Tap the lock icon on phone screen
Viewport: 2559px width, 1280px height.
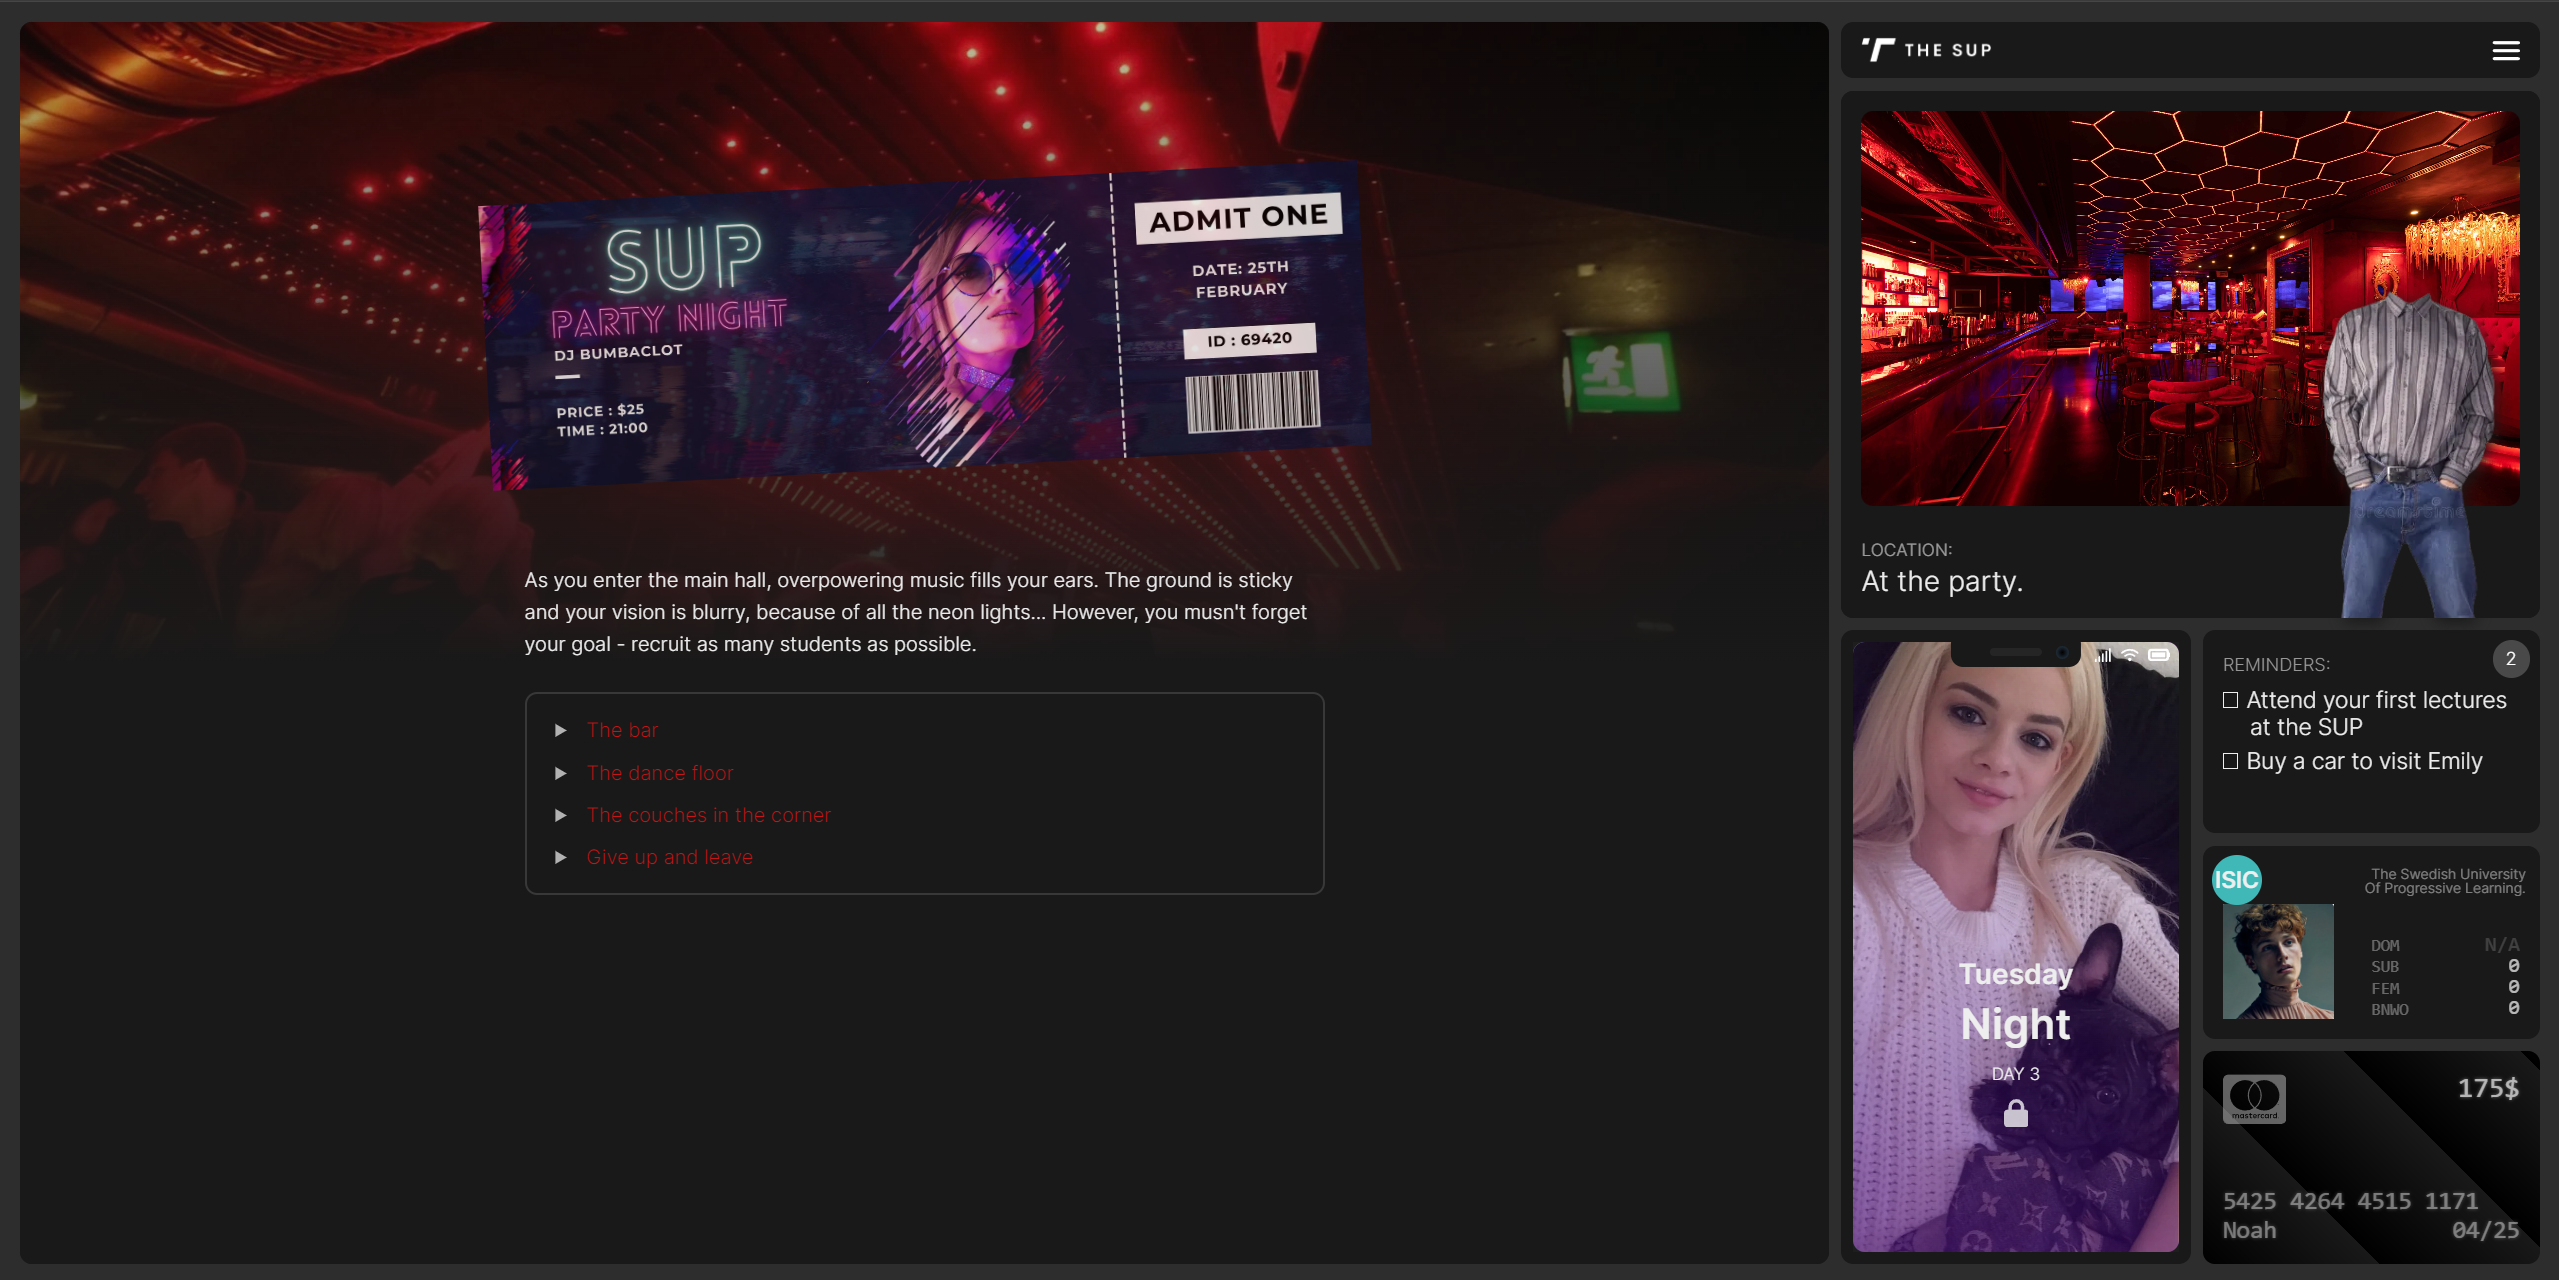point(2015,1113)
